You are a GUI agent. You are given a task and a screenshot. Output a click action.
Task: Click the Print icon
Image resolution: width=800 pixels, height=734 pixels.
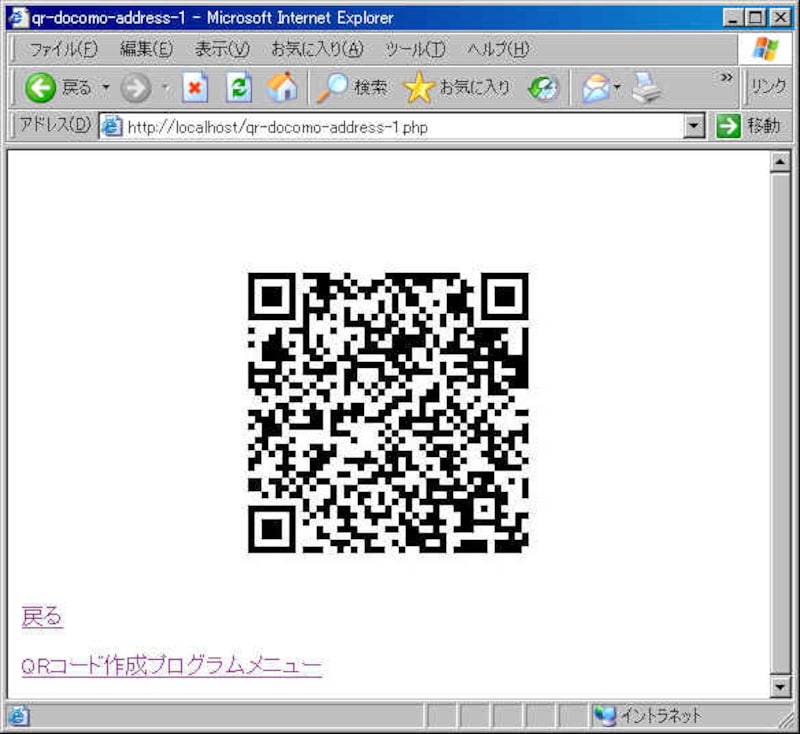[x=646, y=87]
